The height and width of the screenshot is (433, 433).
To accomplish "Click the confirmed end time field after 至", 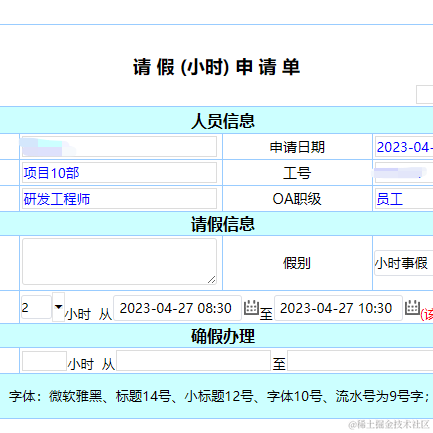I will (x=360, y=360).
